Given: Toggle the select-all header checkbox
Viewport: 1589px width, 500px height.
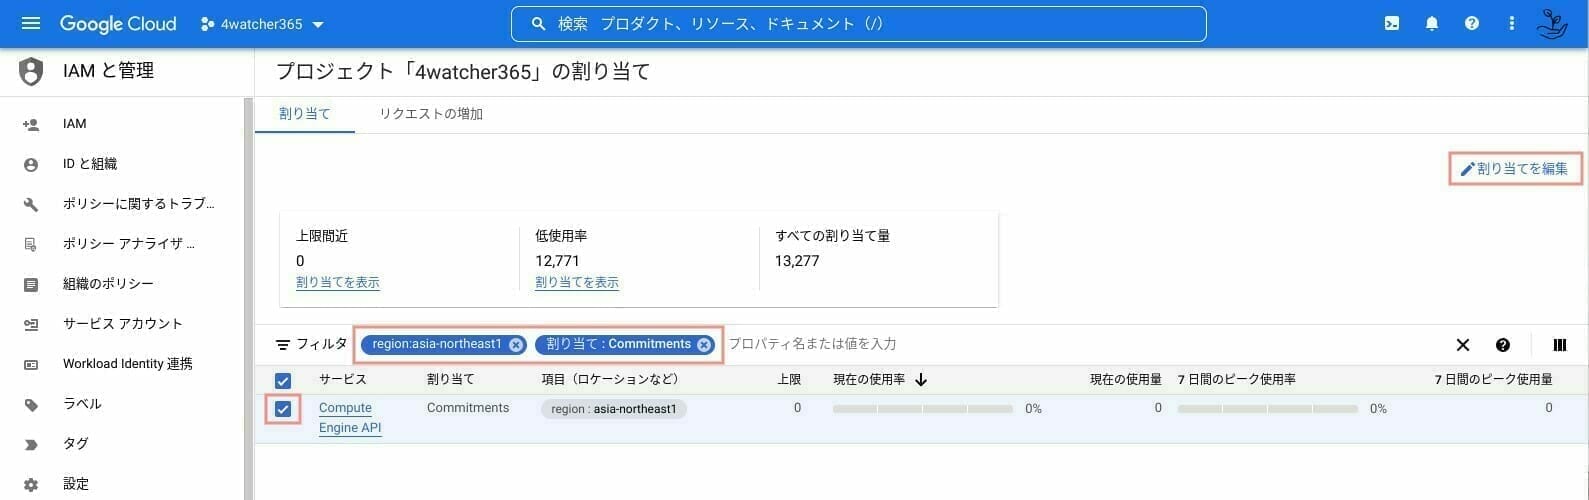Looking at the screenshot, I should [283, 381].
